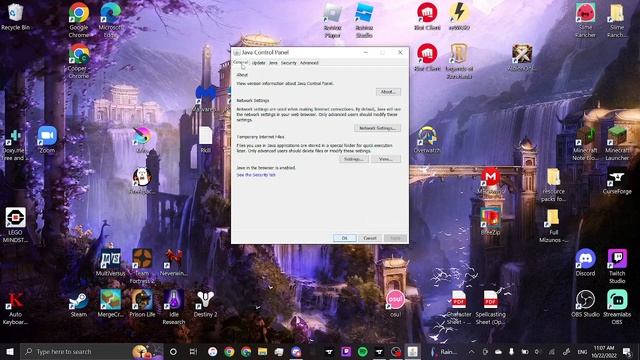Select the General tab
The image size is (640, 360).
[x=240, y=62]
